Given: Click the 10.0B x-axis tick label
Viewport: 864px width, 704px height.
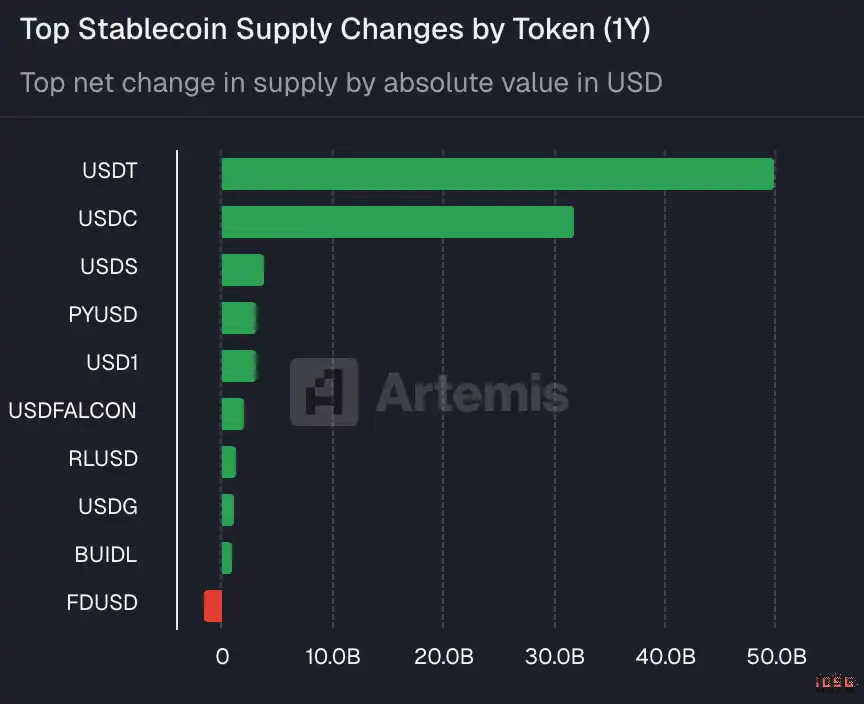Looking at the screenshot, I should click(x=332, y=657).
